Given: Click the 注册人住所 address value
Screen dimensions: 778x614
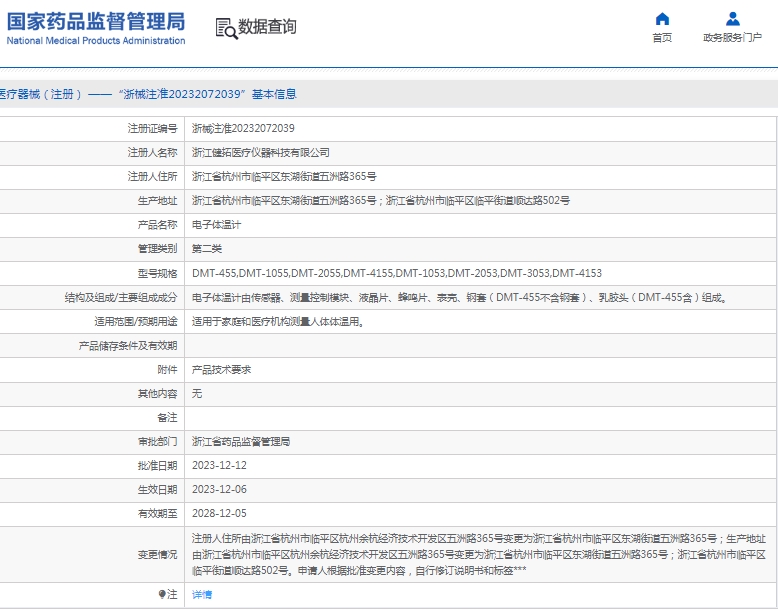Looking at the screenshot, I should point(284,177).
